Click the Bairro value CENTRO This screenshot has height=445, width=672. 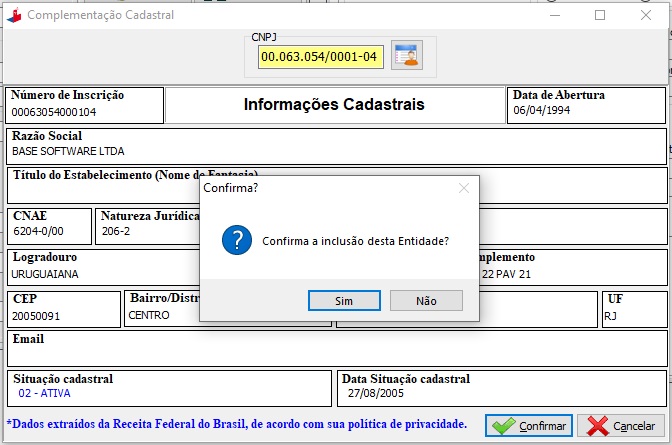pyautogui.click(x=149, y=315)
